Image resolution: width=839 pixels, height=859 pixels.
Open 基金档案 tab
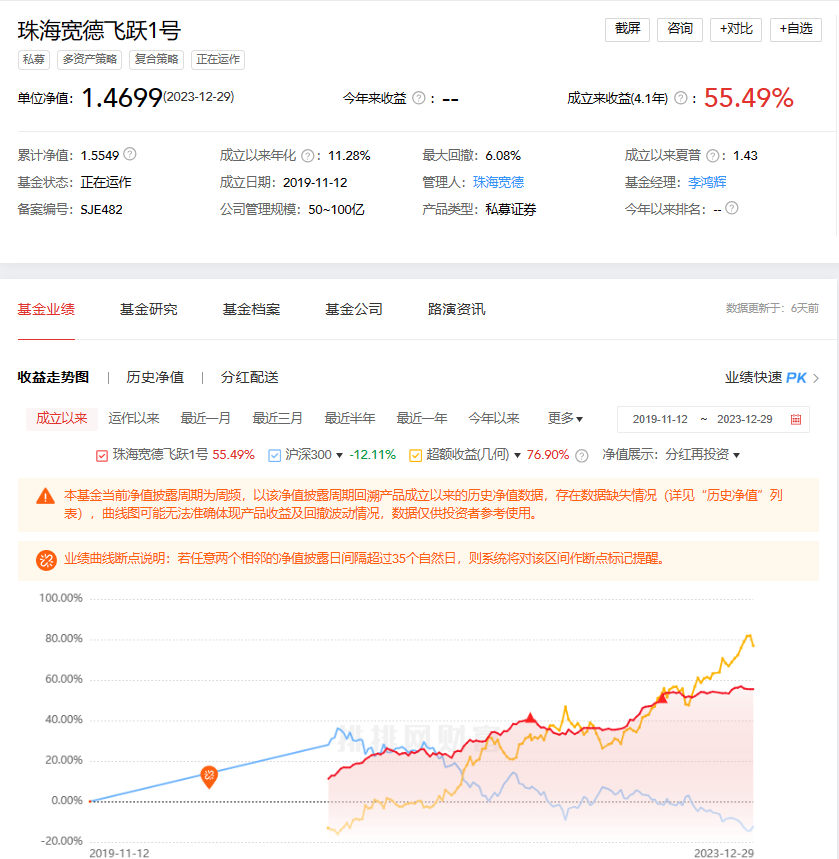point(251,310)
